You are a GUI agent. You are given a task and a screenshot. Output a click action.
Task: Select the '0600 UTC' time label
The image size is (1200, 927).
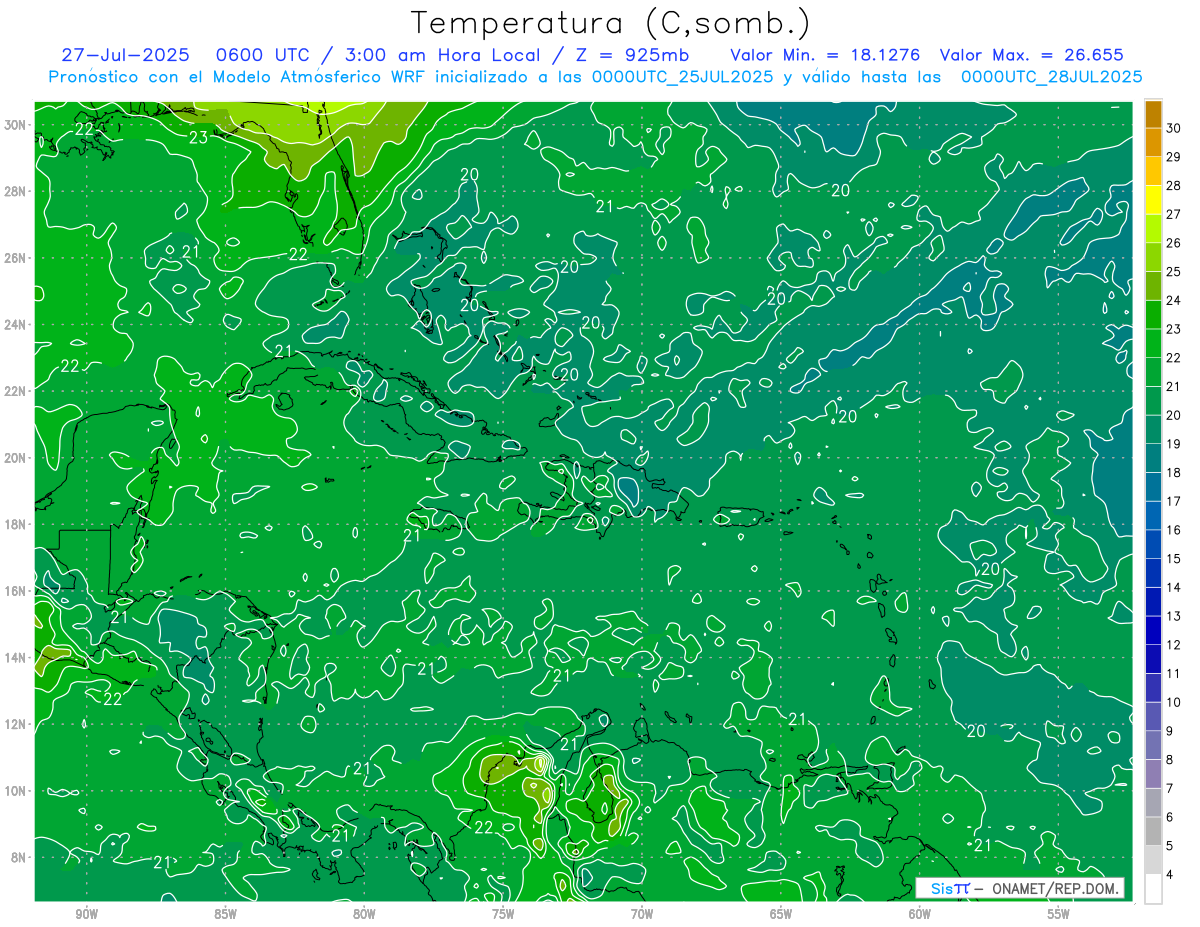tap(265, 55)
